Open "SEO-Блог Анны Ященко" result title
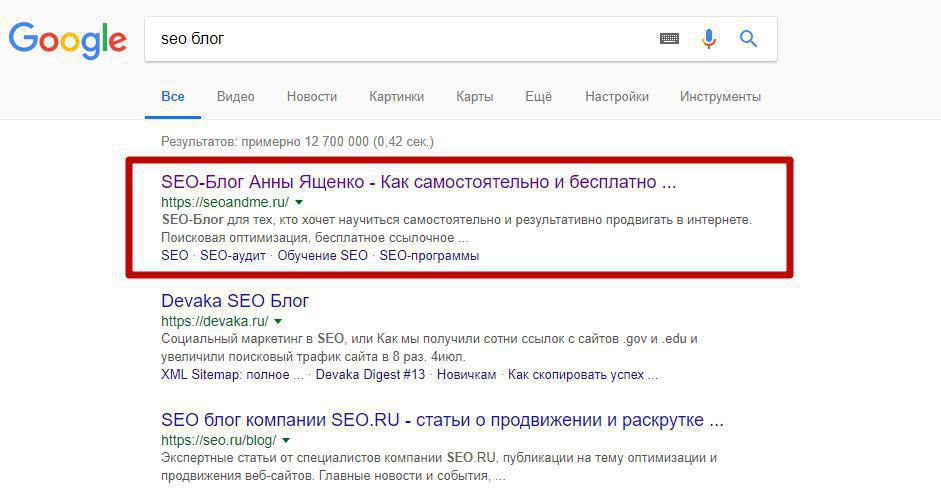Image resolution: width=941 pixels, height=503 pixels. [x=418, y=182]
